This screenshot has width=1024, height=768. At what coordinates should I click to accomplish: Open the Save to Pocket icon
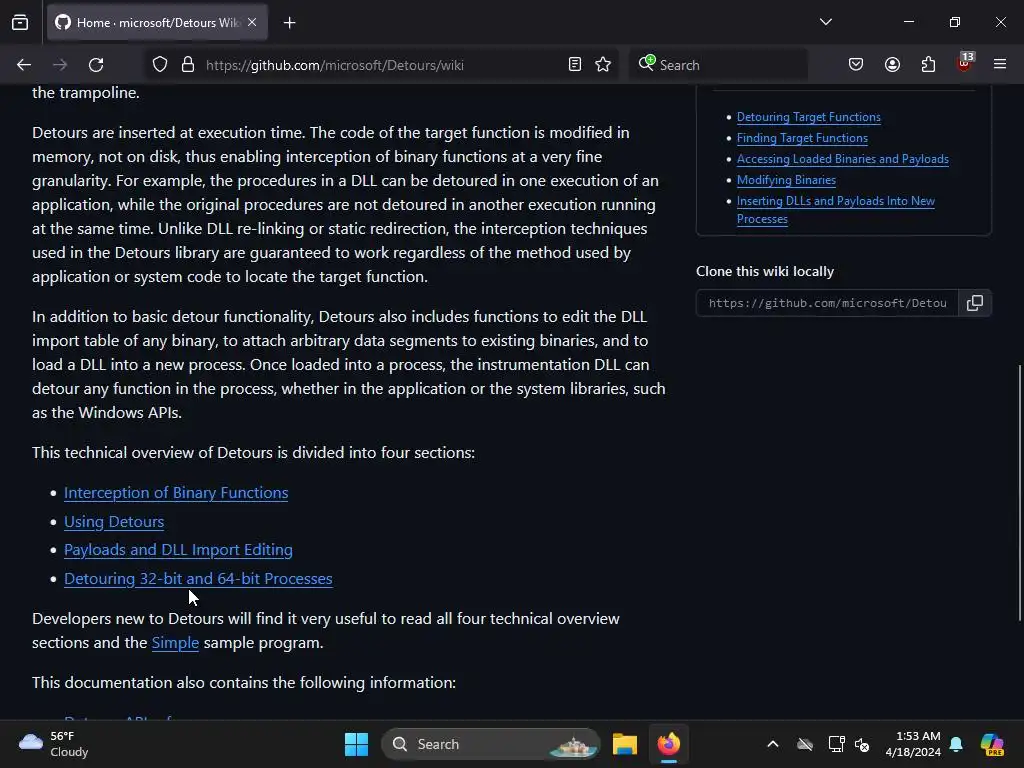pos(856,65)
